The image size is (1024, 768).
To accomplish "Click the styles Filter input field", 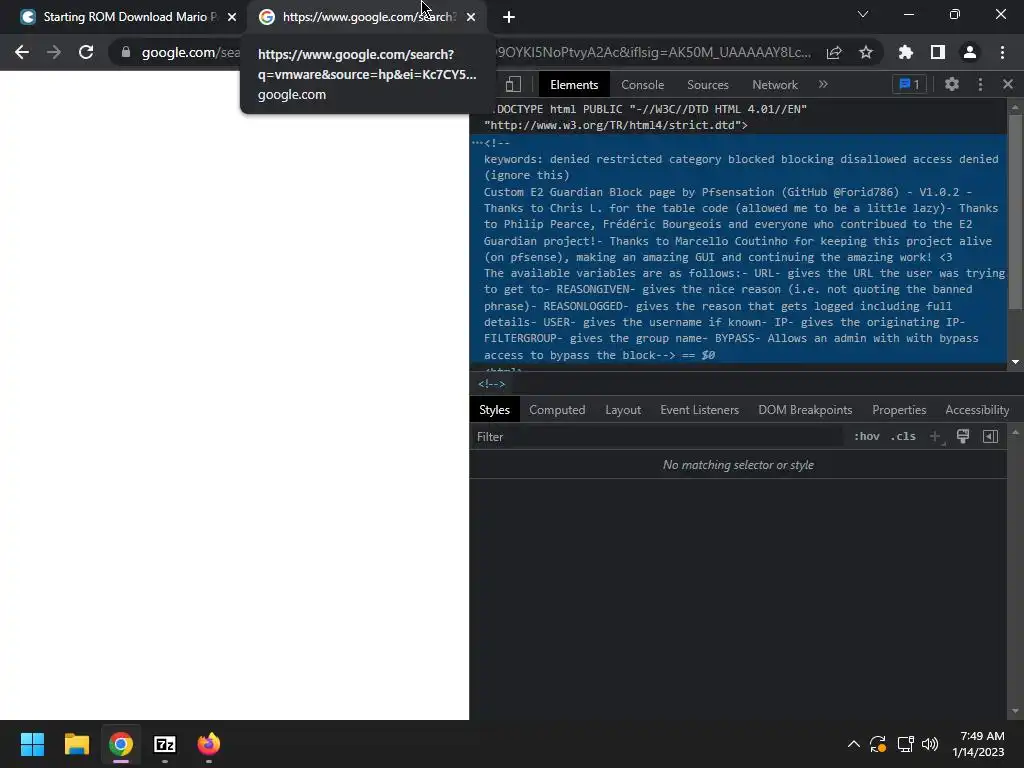I will click(x=656, y=437).
